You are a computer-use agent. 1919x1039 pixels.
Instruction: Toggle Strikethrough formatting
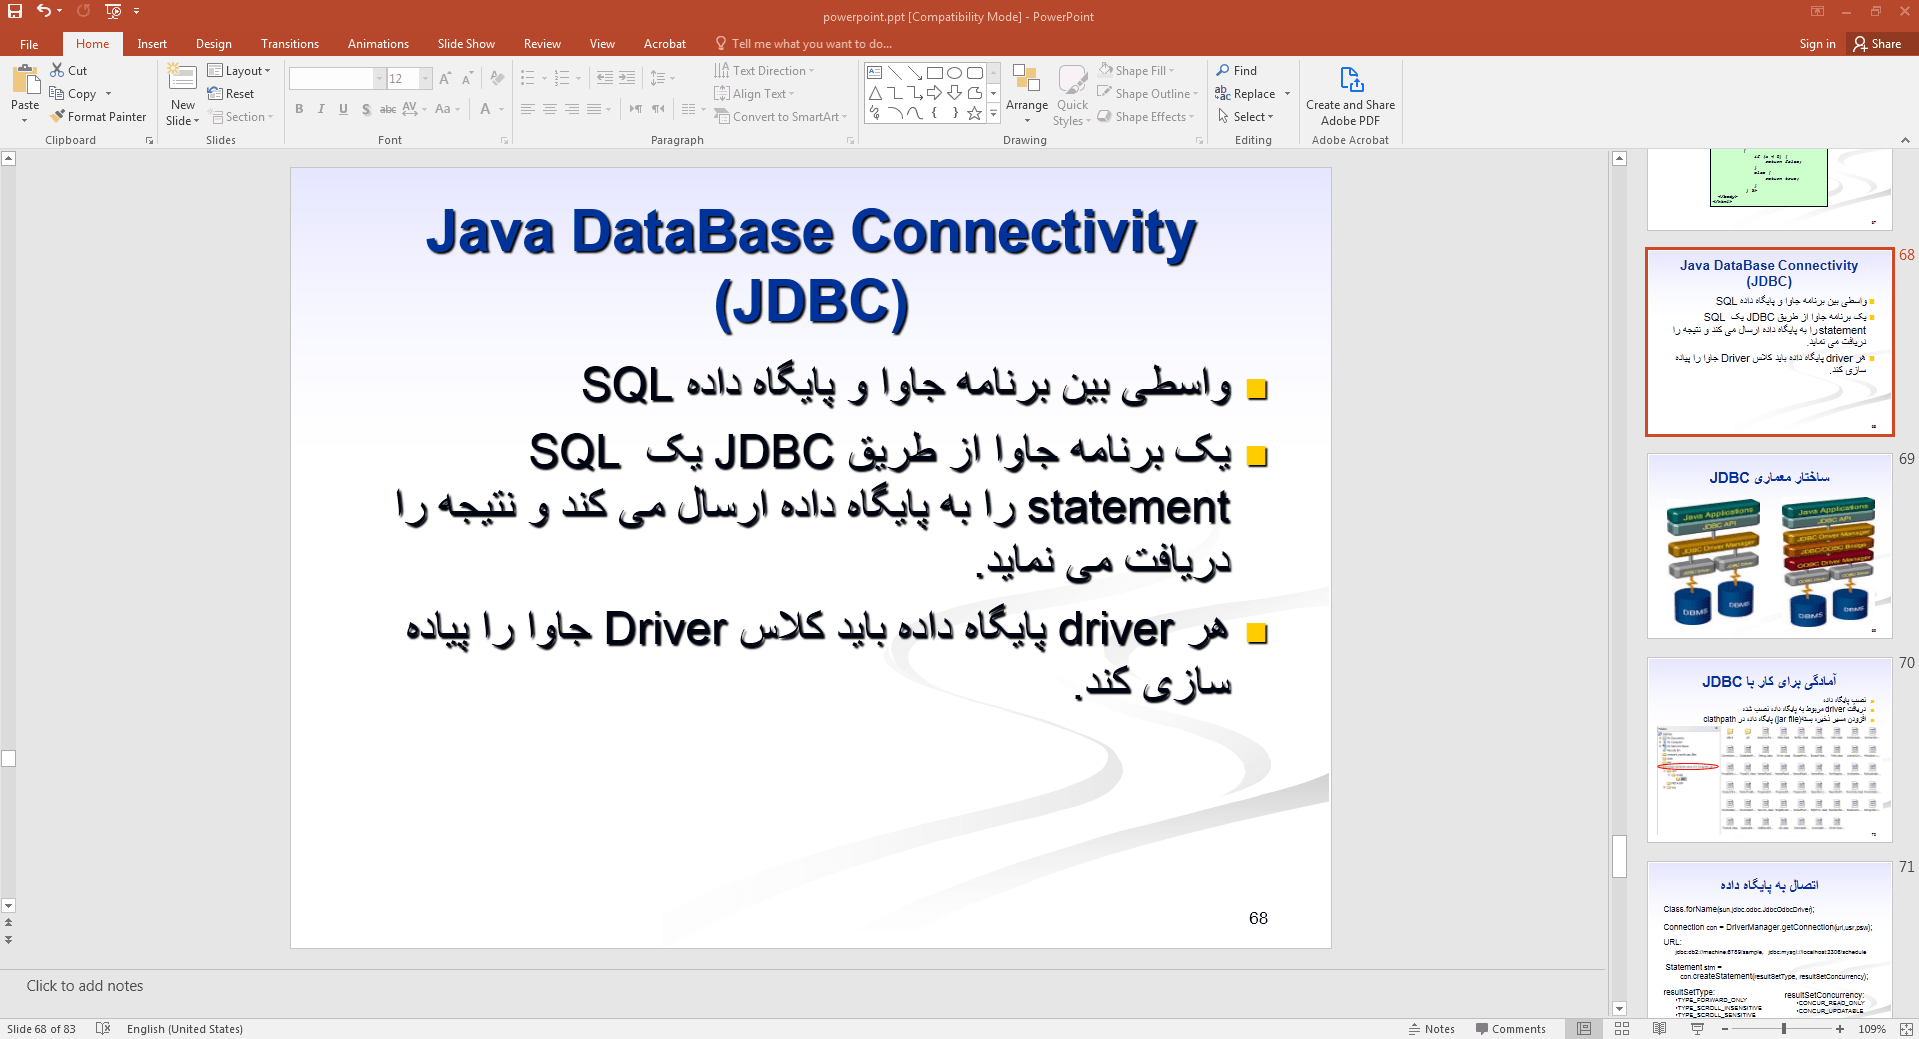[x=388, y=109]
